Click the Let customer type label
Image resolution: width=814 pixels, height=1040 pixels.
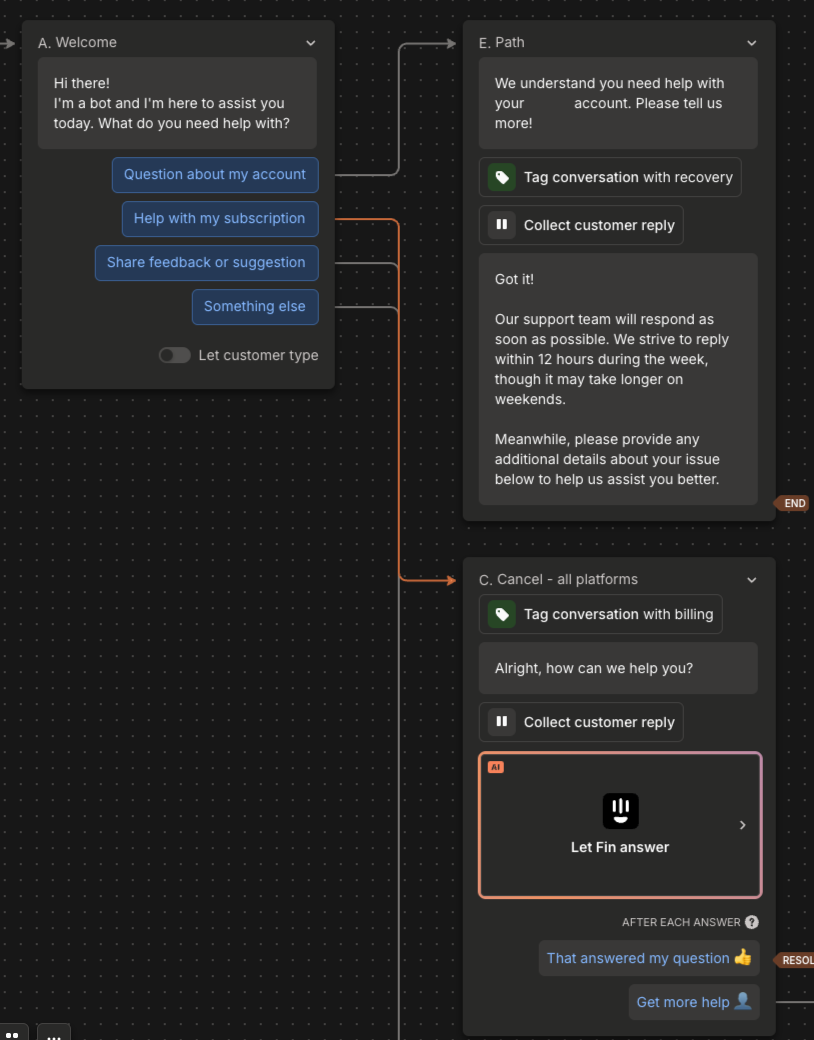click(x=258, y=356)
